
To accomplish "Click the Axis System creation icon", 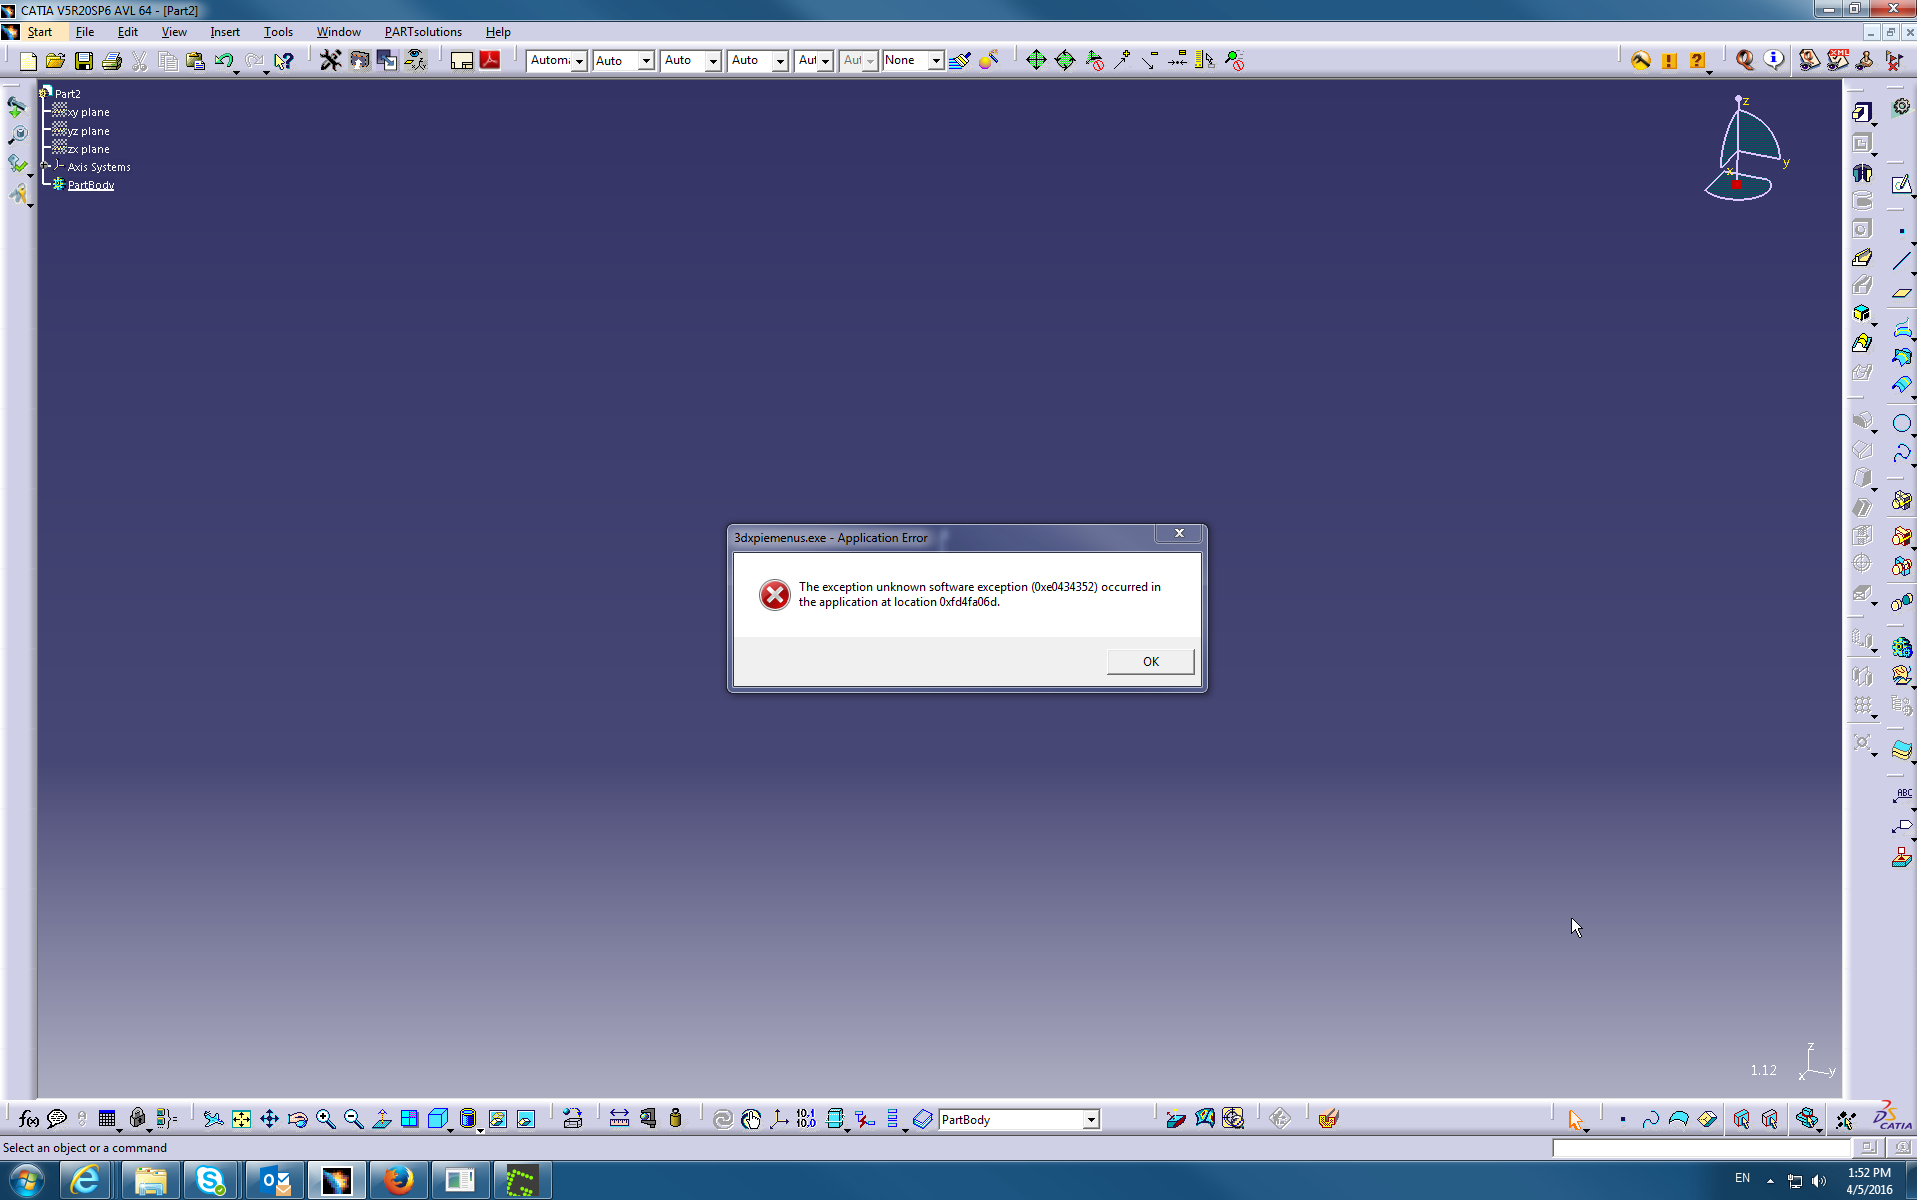I will [779, 1119].
